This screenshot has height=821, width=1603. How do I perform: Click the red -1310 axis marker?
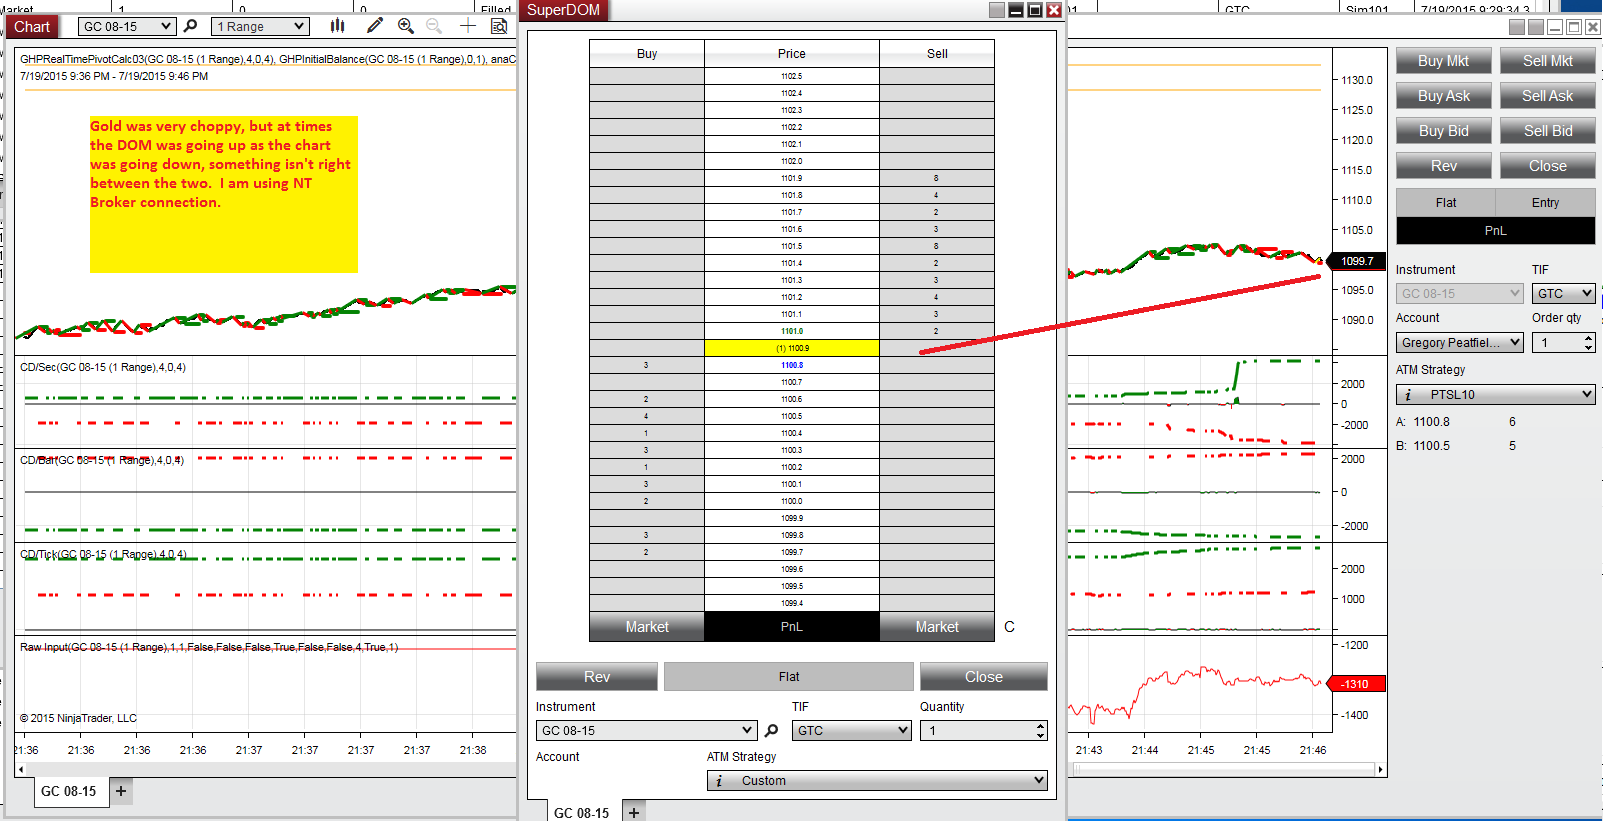1356,684
